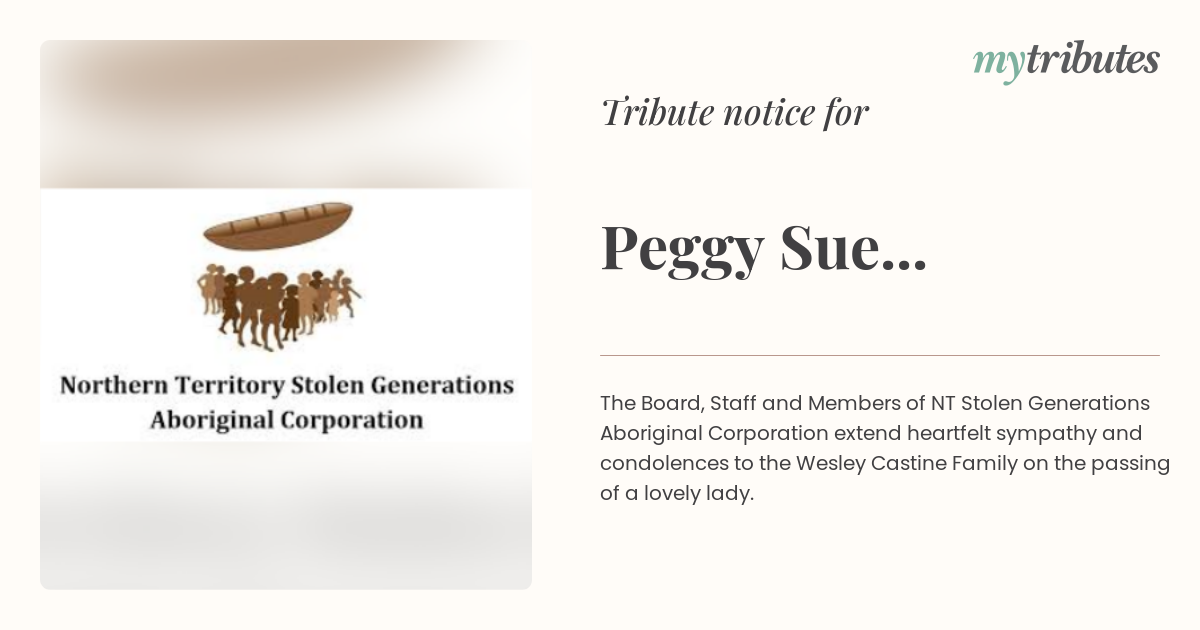
Task: Open the Peggy Sue... name heading
Action: tap(764, 249)
